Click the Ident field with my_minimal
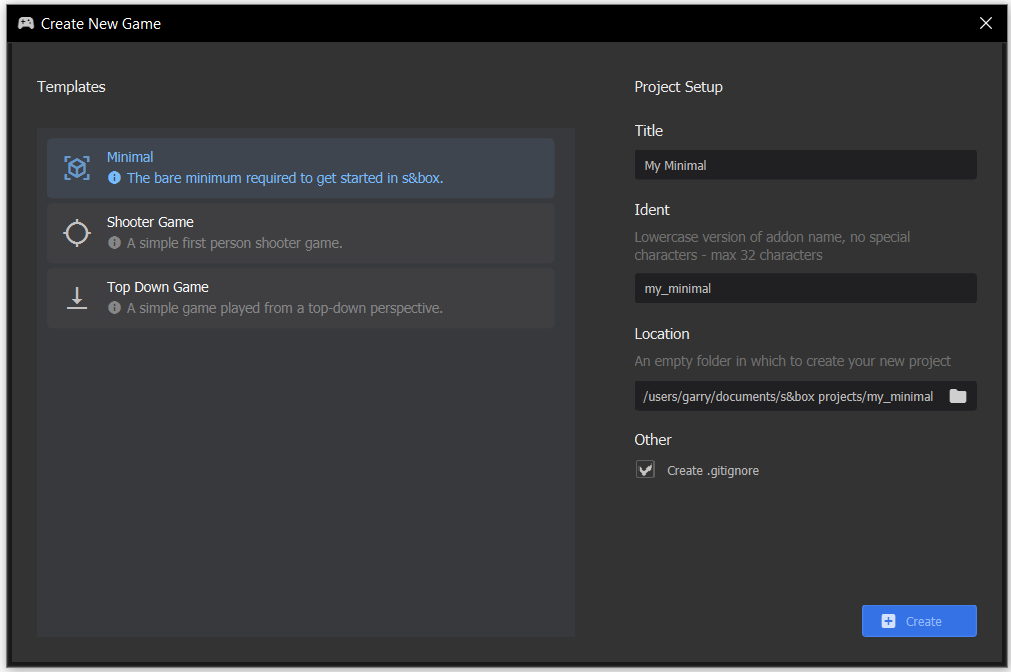 (x=804, y=289)
